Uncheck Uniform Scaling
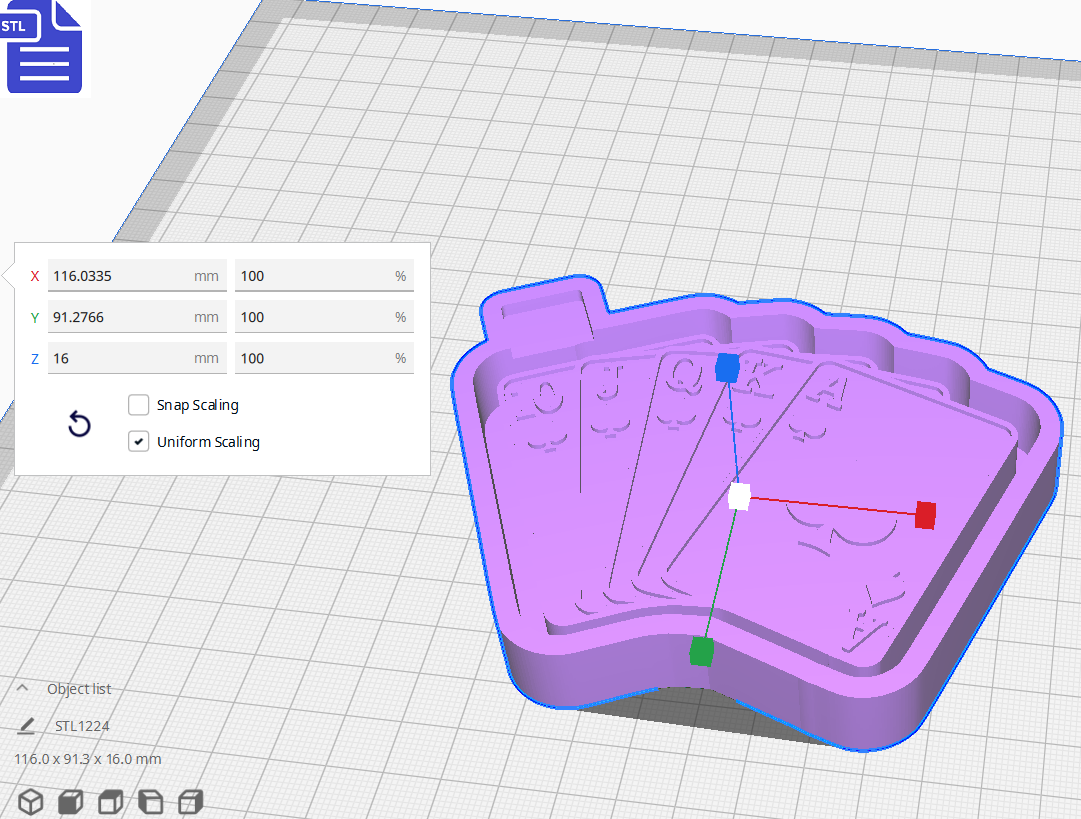The image size is (1081, 819). pos(138,441)
